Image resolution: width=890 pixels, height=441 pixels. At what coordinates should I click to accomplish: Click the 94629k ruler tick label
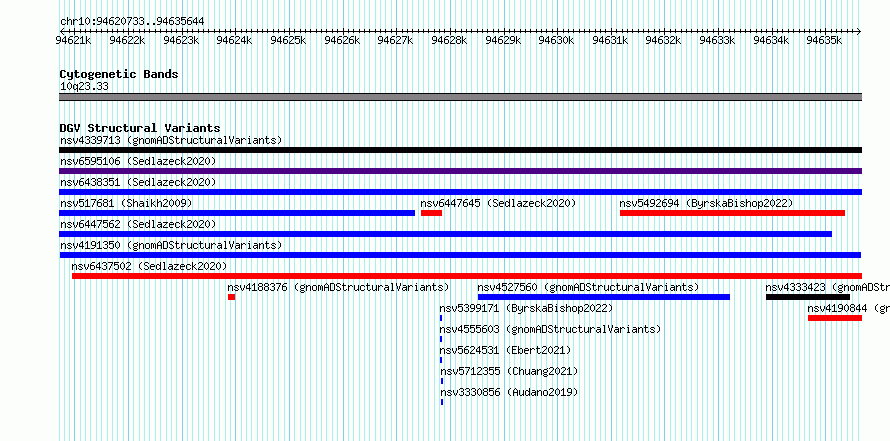click(x=503, y=40)
